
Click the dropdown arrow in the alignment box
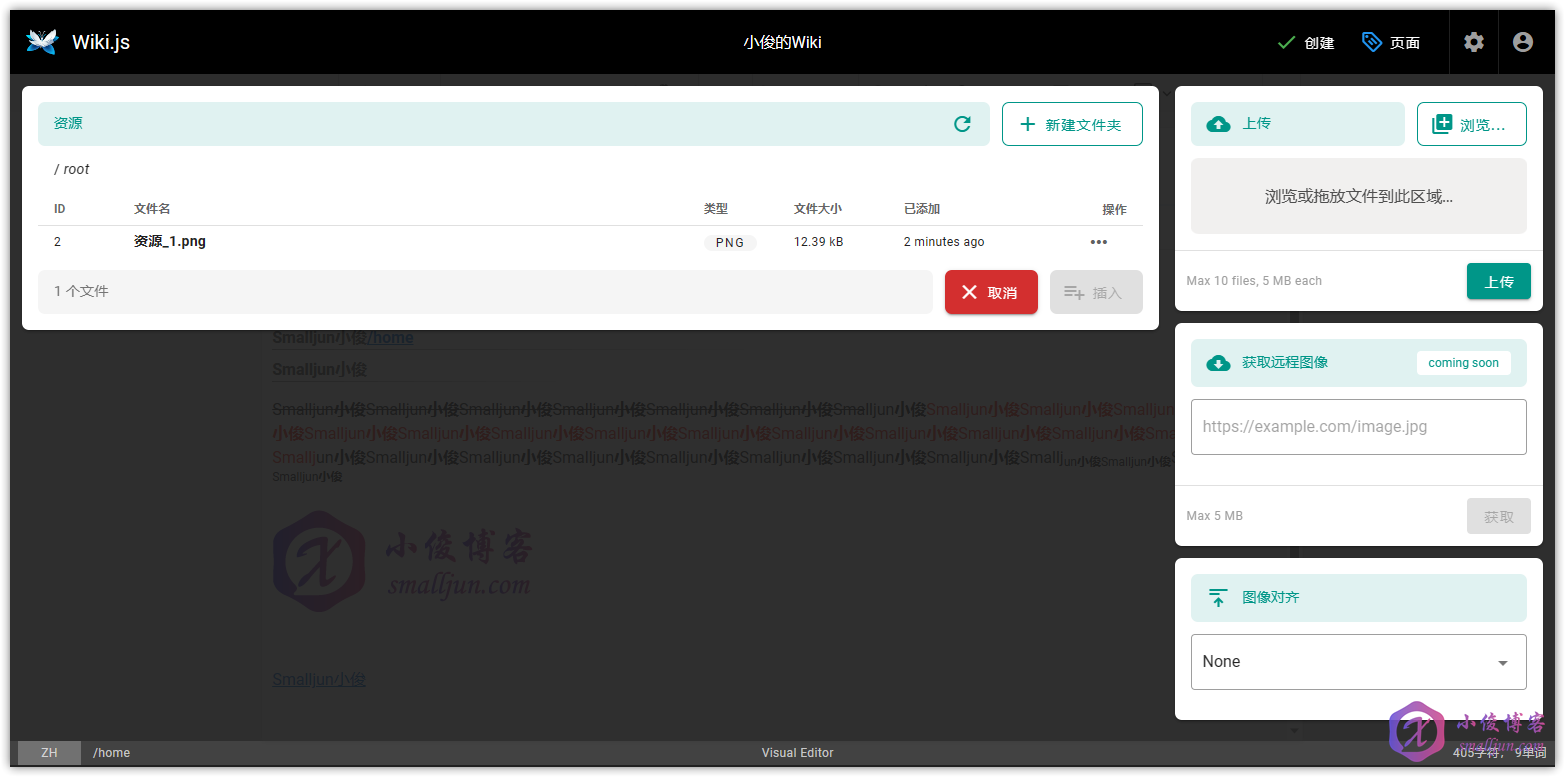click(1502, 663)
